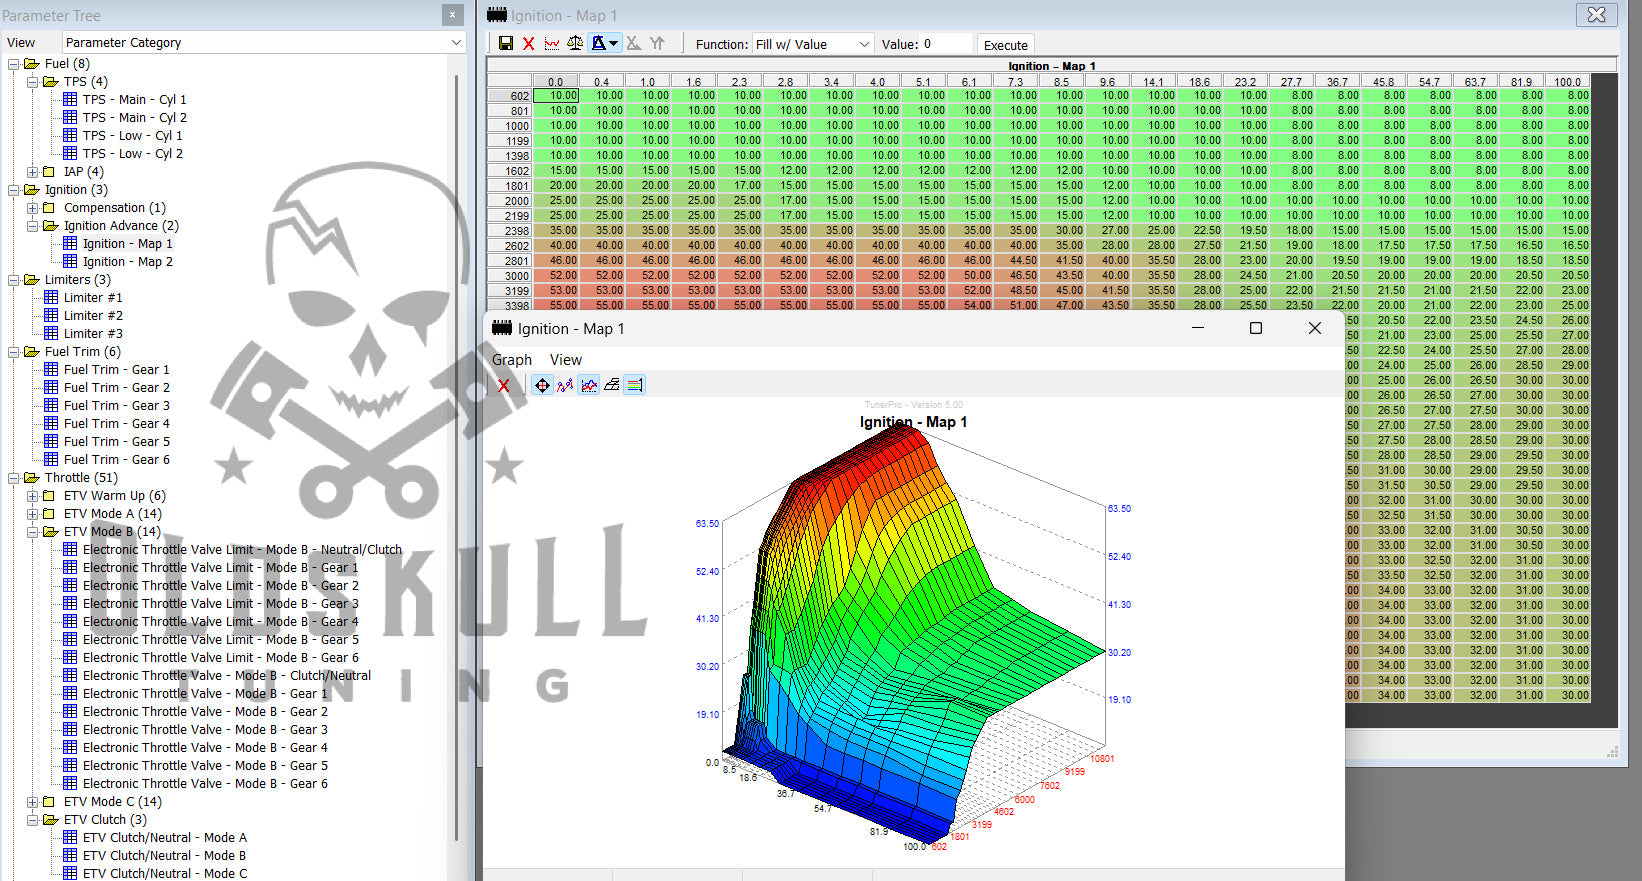Select ETV Clutch/Neutral - Mode A
The image size is (1642, 881).
[164, 837]
